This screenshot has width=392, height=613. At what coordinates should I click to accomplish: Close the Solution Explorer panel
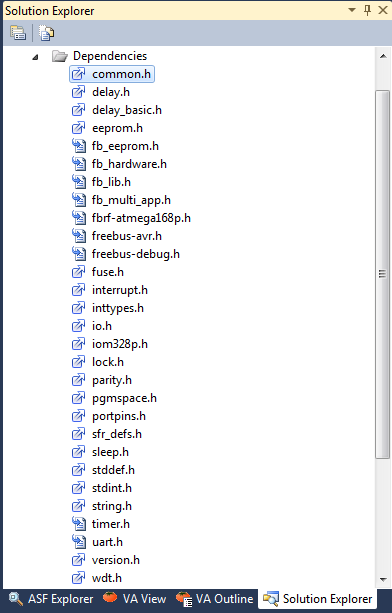(383, 10)
